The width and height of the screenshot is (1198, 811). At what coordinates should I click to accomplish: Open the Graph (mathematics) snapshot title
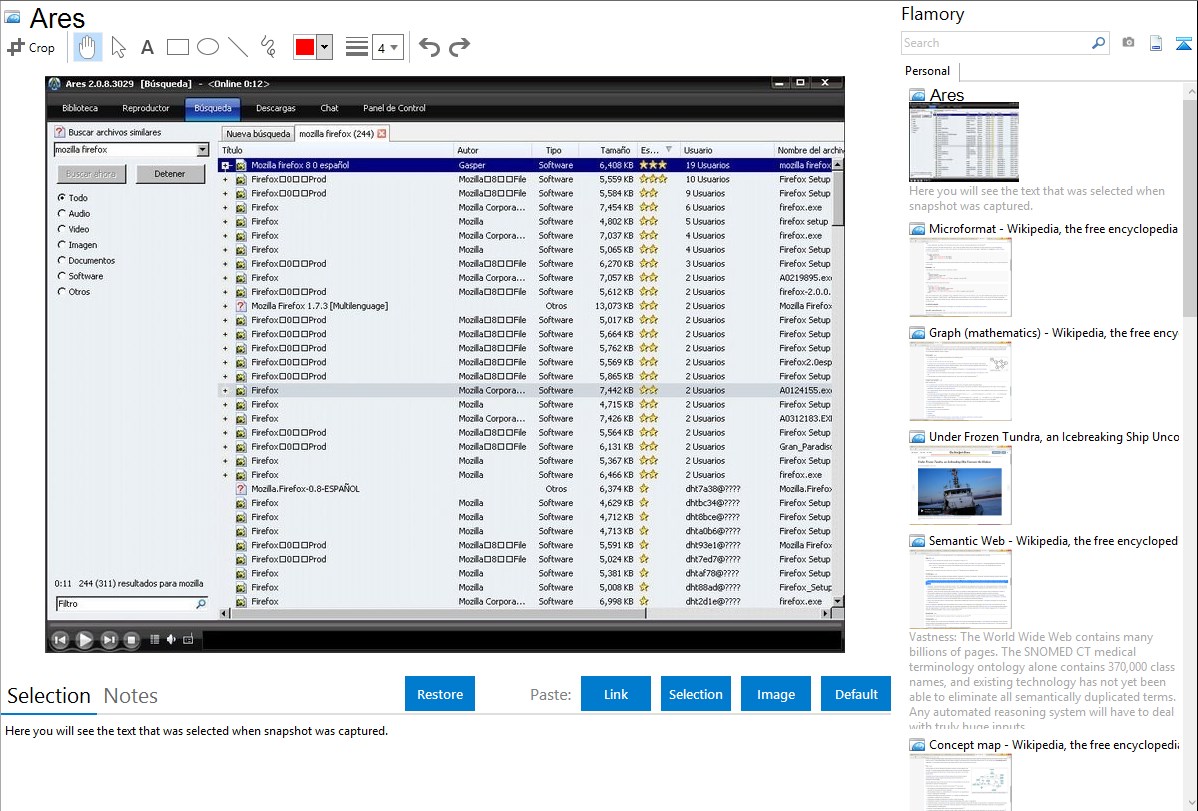point(1053,333)
